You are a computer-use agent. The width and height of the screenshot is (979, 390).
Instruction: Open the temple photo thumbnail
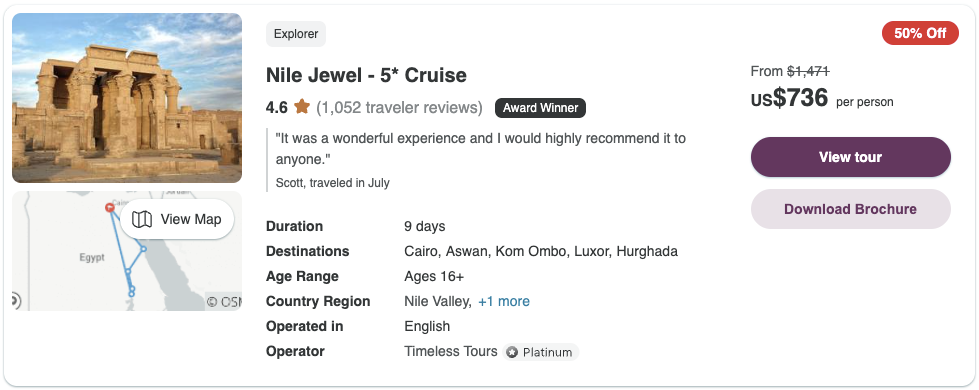coord(127,98)
